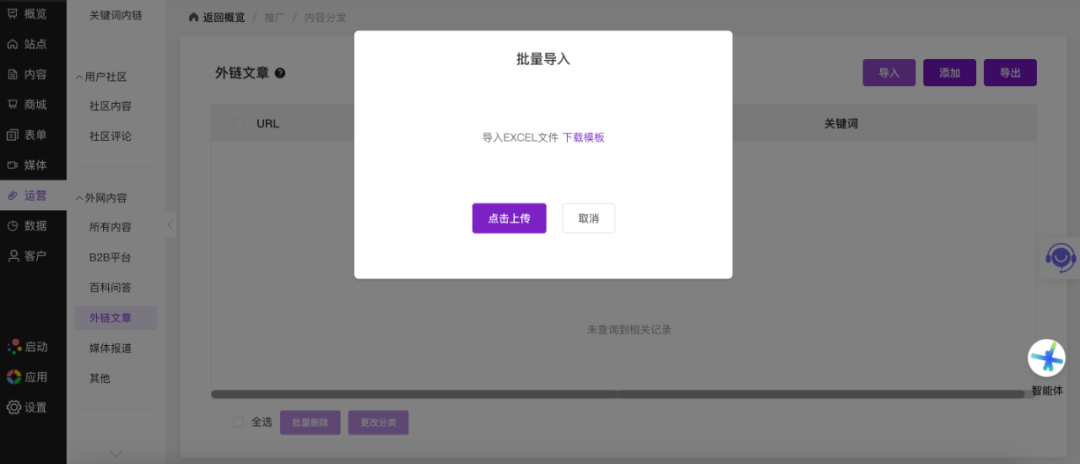Screen dimensions: 1080x464
Task: Click the 更改分类 change category button
Action: click(378, 423)
